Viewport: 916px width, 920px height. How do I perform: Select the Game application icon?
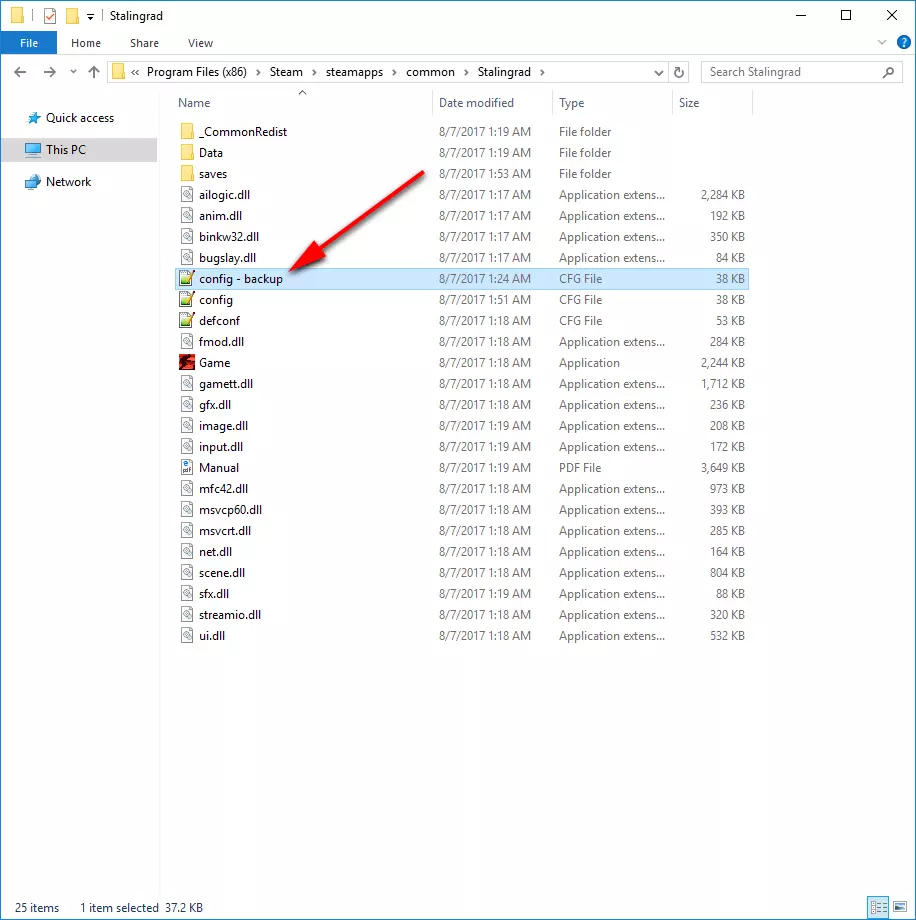[x=187, y=363]
